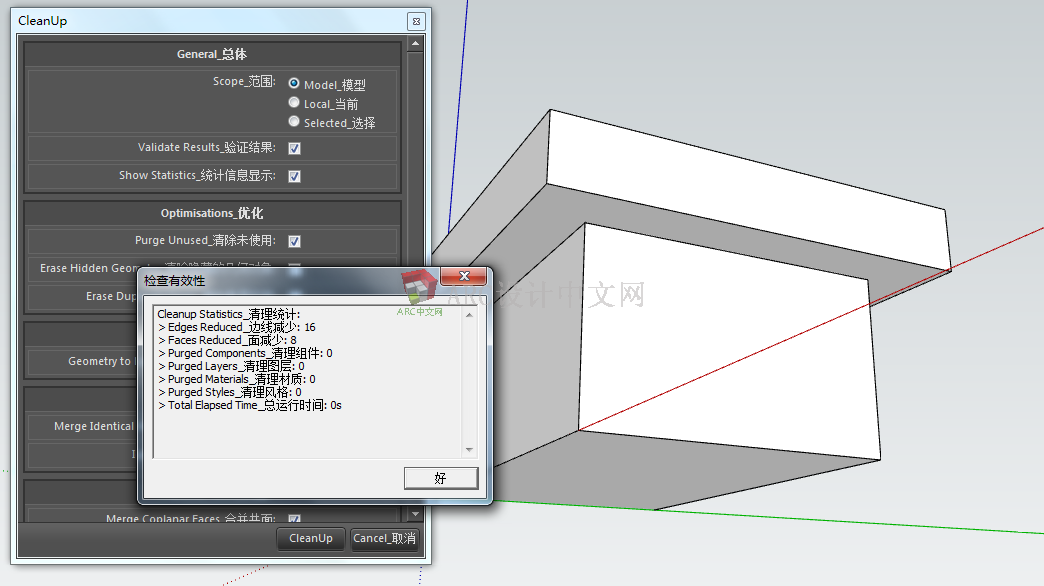This screenshot has height=586, width=1044.
Task: Select the Model_模型 scope radio button
Action: 294,83
